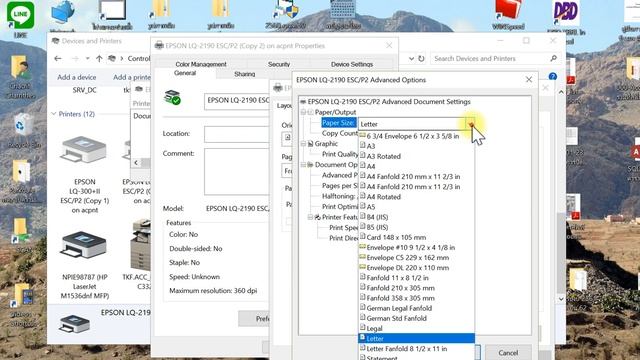
Task: Choose A3 paper size from list
Action: click(371, 146)
